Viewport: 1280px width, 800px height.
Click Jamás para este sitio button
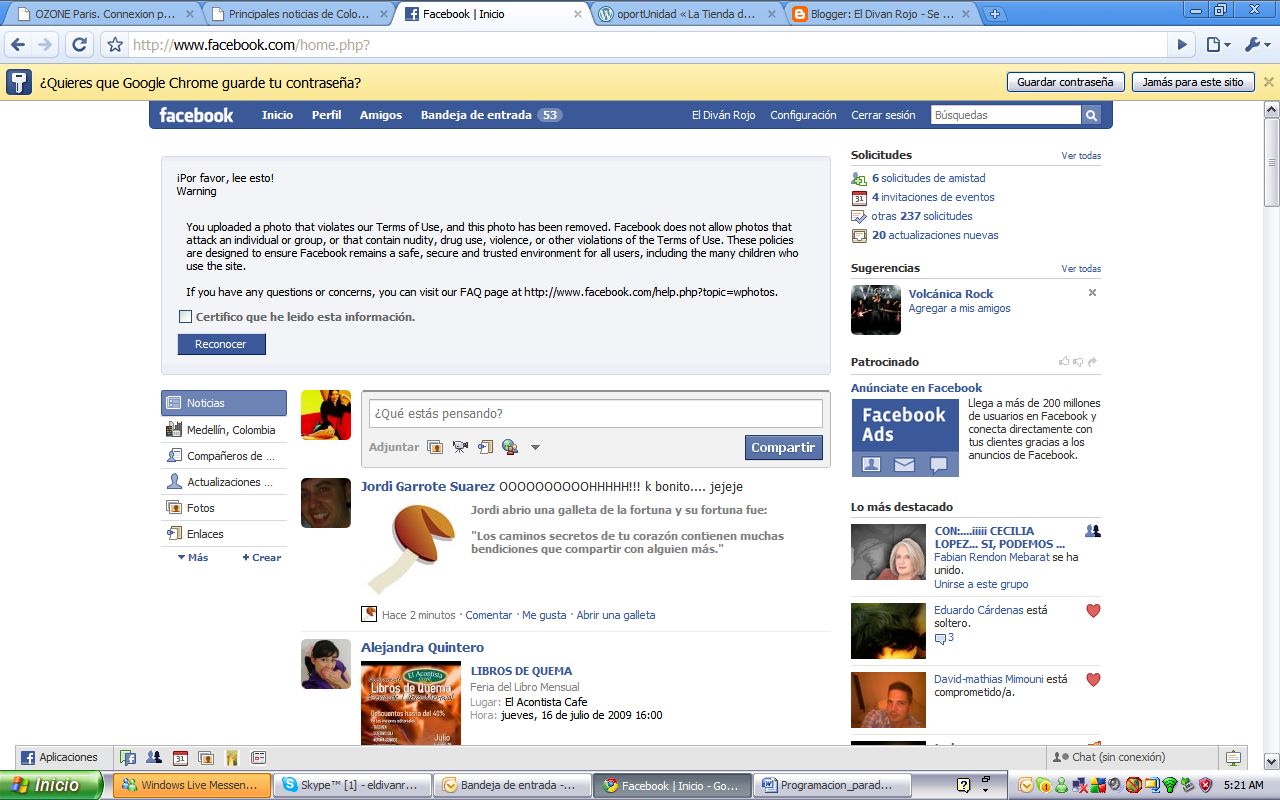pos(1193,82)
